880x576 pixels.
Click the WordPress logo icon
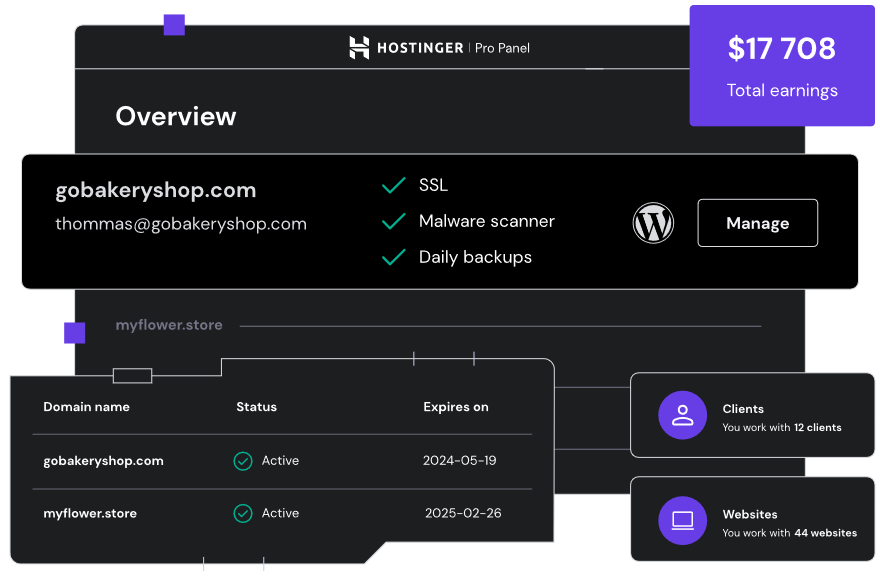(653, 223)
